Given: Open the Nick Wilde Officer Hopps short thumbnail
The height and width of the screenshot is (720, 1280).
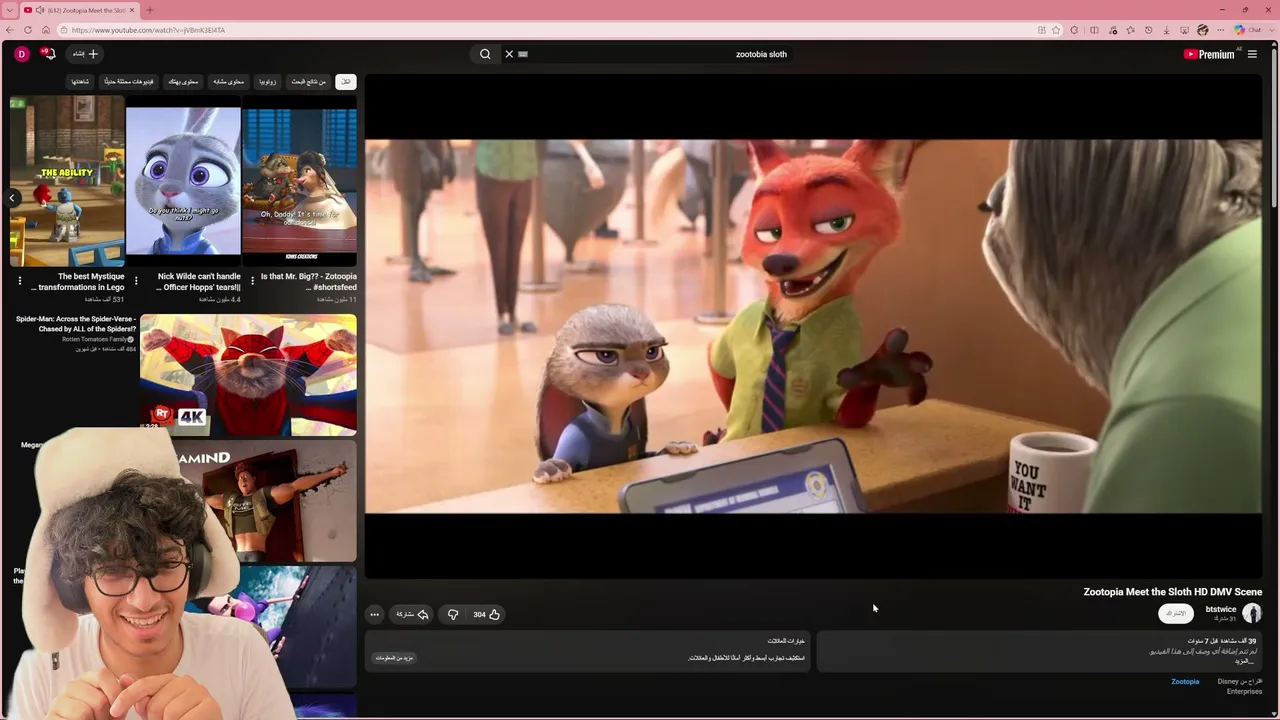Looking at the screenshot, I should 183,181.
